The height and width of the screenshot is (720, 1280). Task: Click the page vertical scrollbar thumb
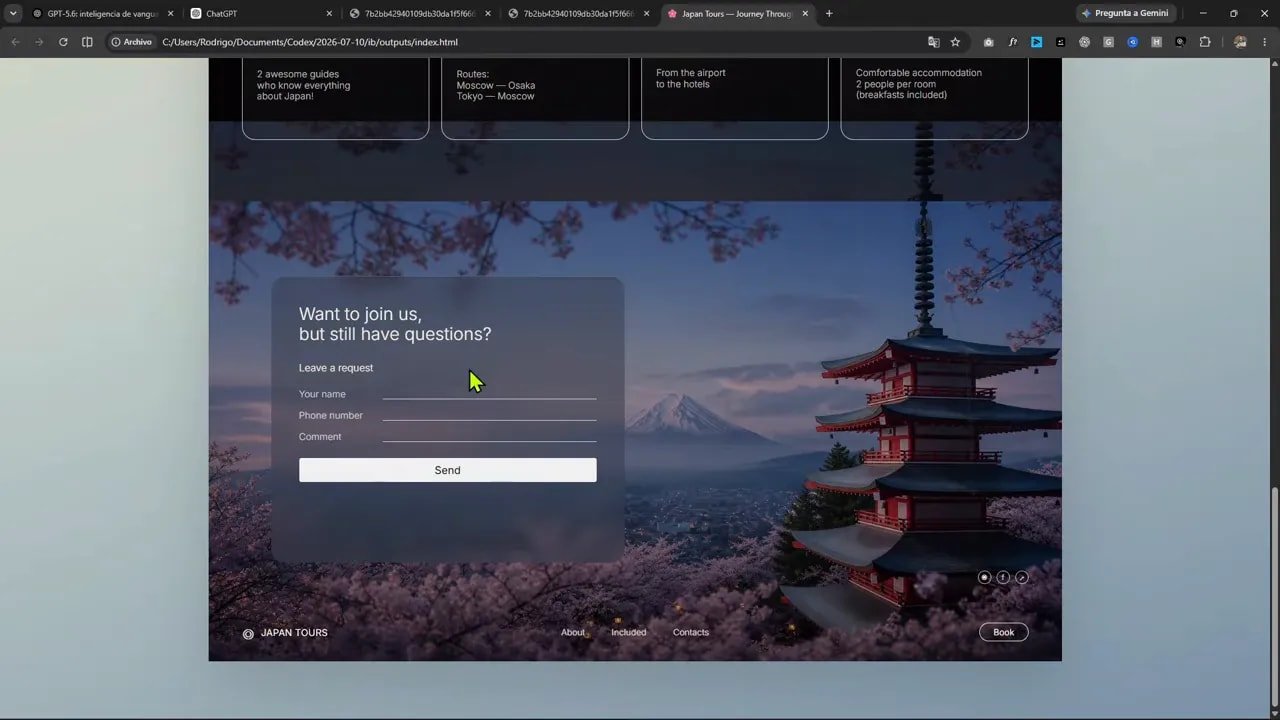pos(1274,597)
